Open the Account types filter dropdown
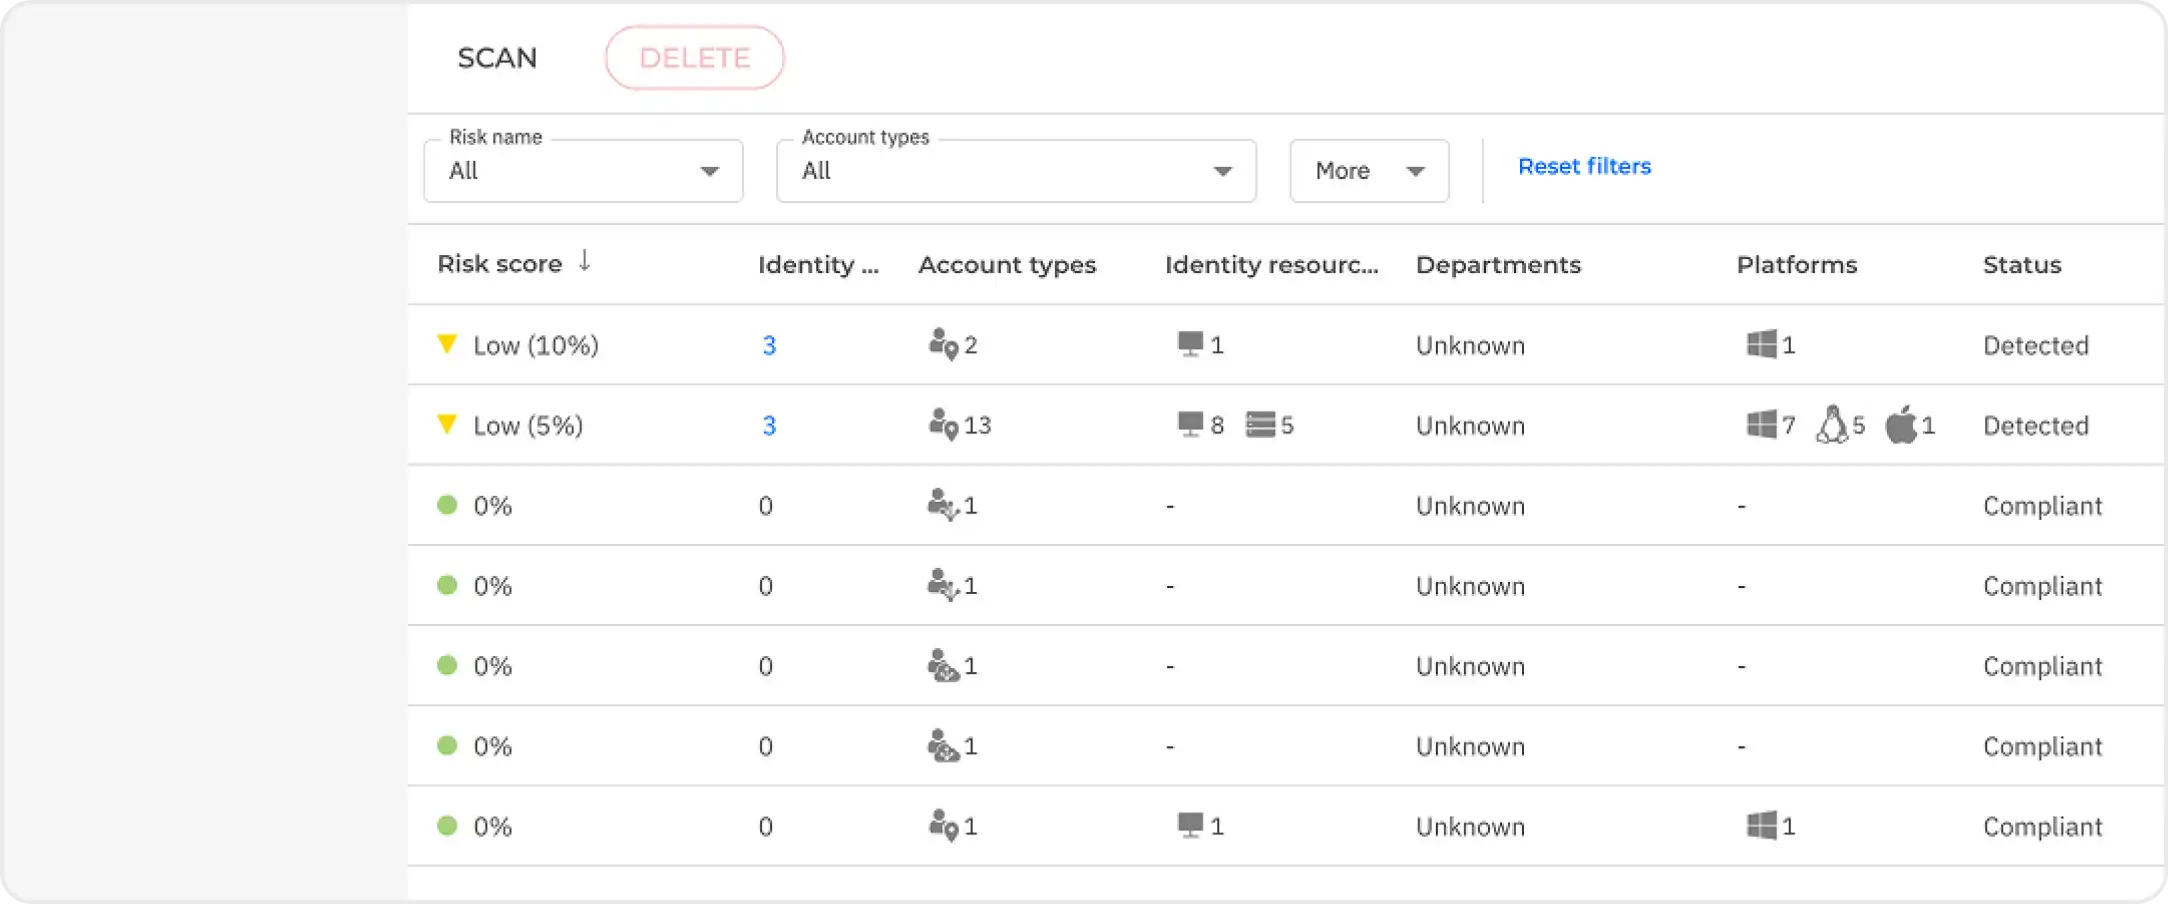The image size is (2168, 904). pyautogui.click(x=1016, y=171)
